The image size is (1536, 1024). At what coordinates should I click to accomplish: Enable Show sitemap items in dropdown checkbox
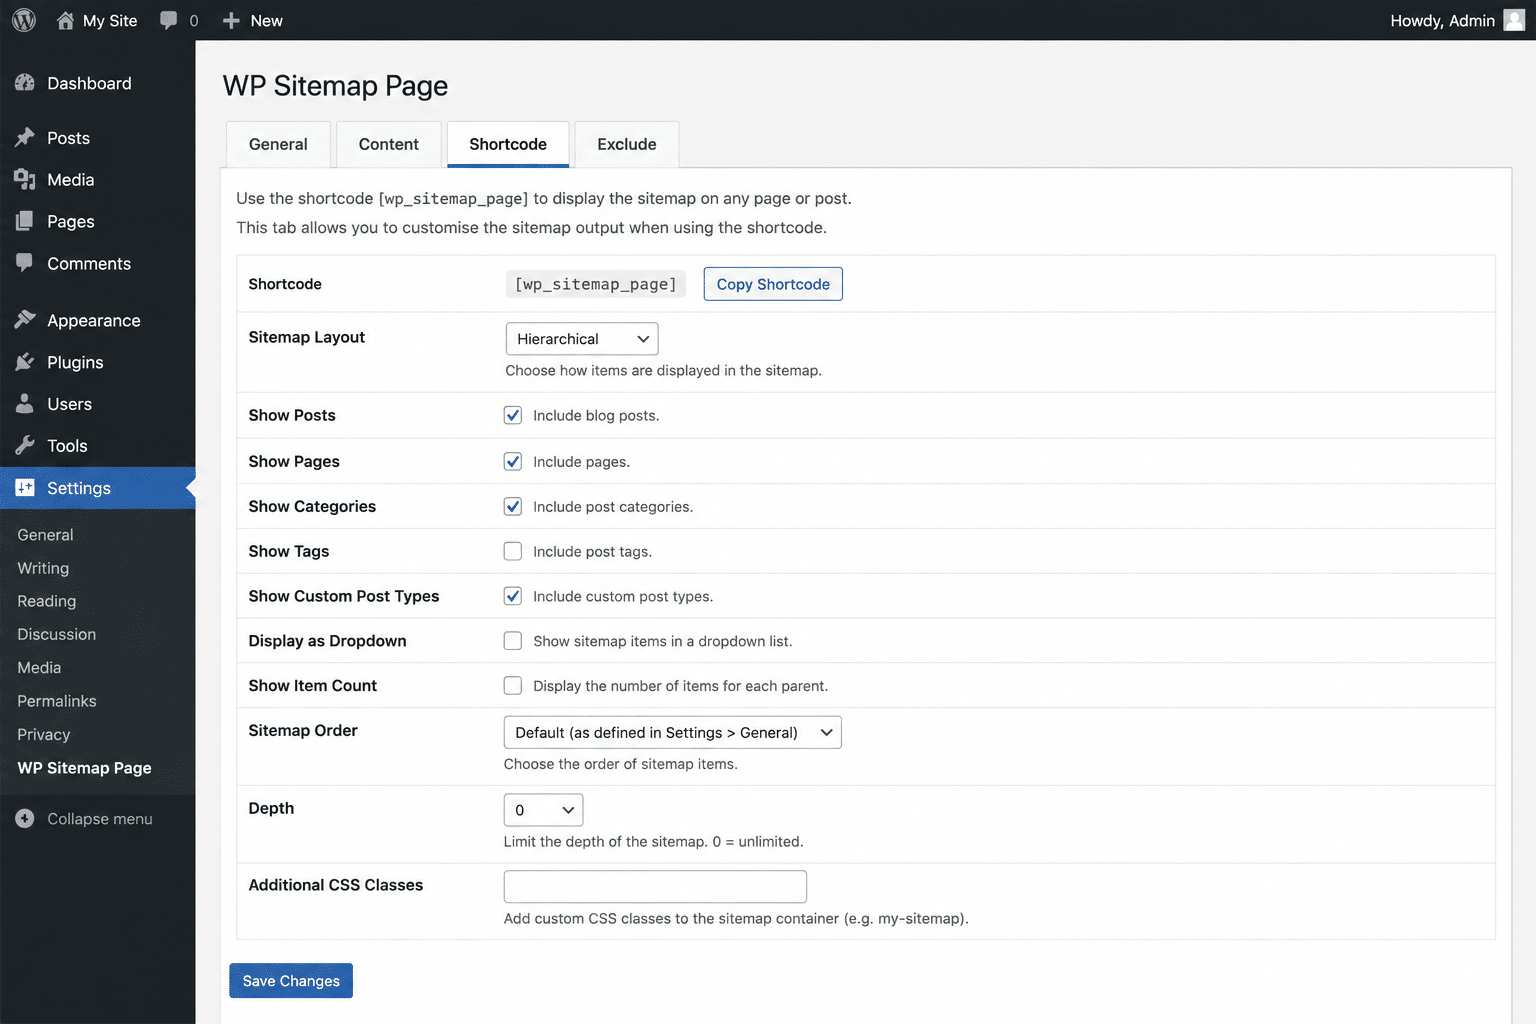pyautogui.click(x=513, y=641)
